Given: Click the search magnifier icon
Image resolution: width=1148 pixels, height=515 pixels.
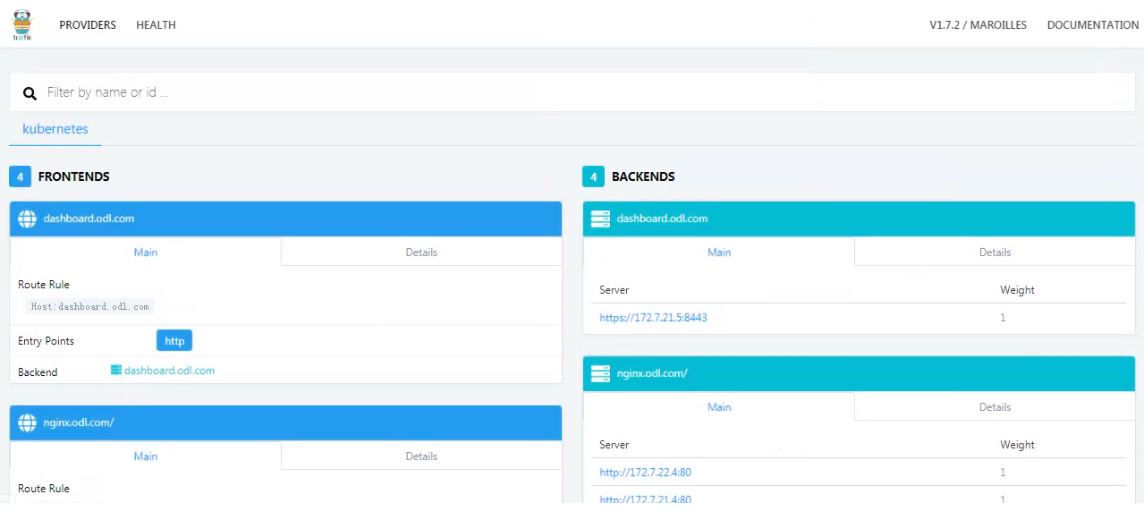Looking at the screenshot, I should coord(29,93).
